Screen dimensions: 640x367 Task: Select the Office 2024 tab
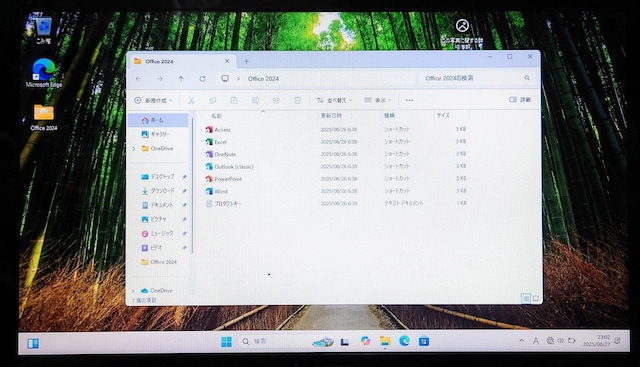[x=182, y=61]
